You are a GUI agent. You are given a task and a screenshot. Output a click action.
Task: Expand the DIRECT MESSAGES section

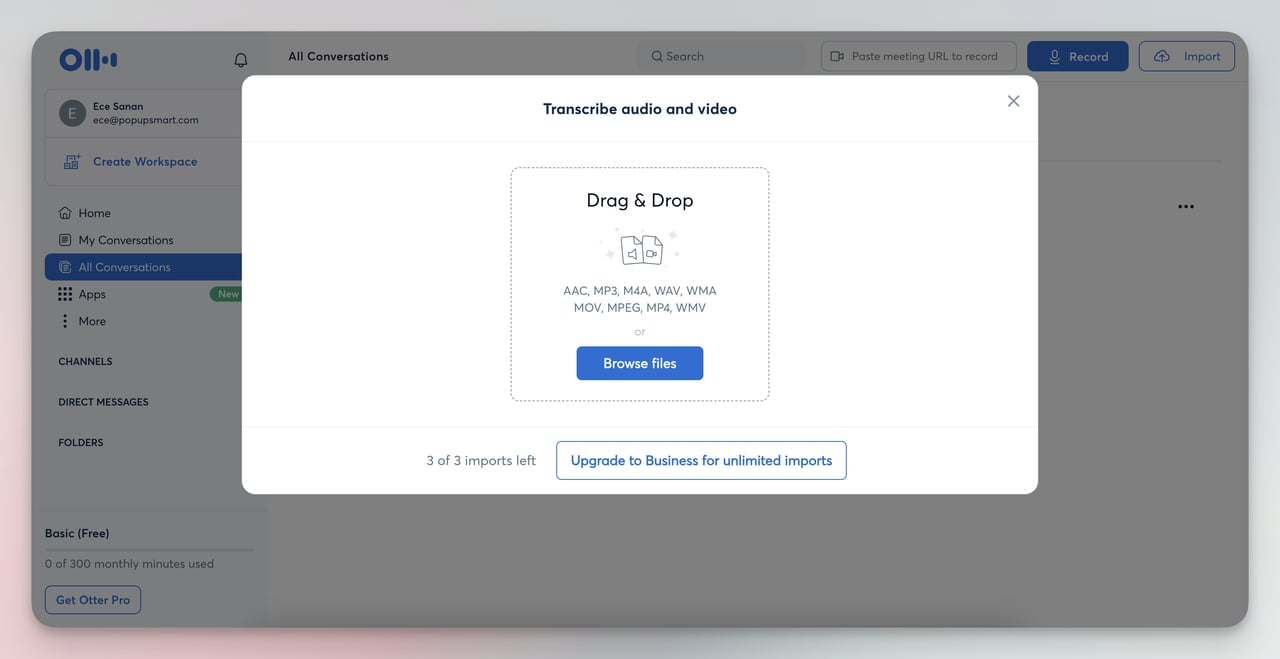click(103, 402)
